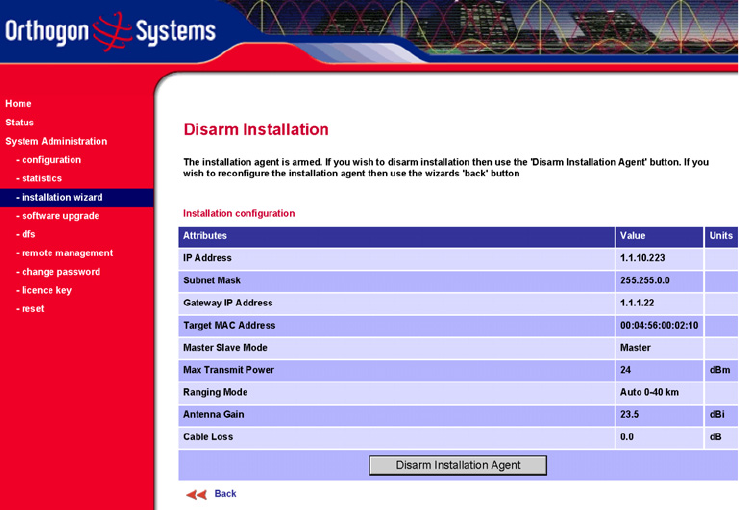Go to the Status page
Image resolution: width=739 pixels, height=510 pixels.
pos(19,123)
